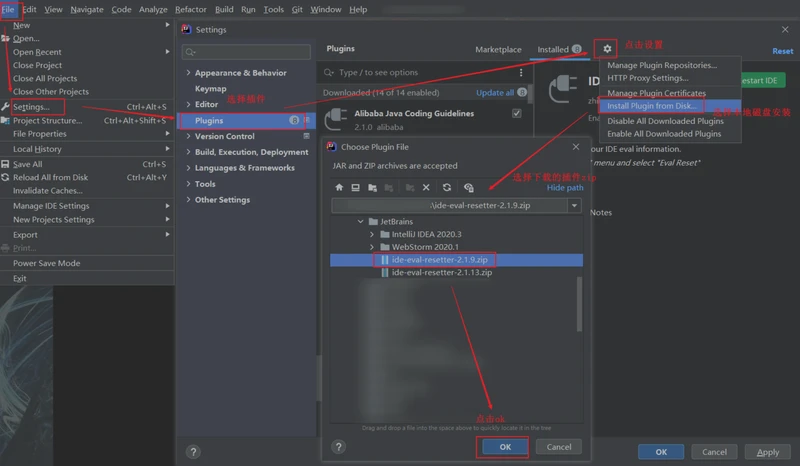Uncheck the Alibaba Java Coding Guidelines plugin
The image size is (800, 466).
tap(516, 114)
